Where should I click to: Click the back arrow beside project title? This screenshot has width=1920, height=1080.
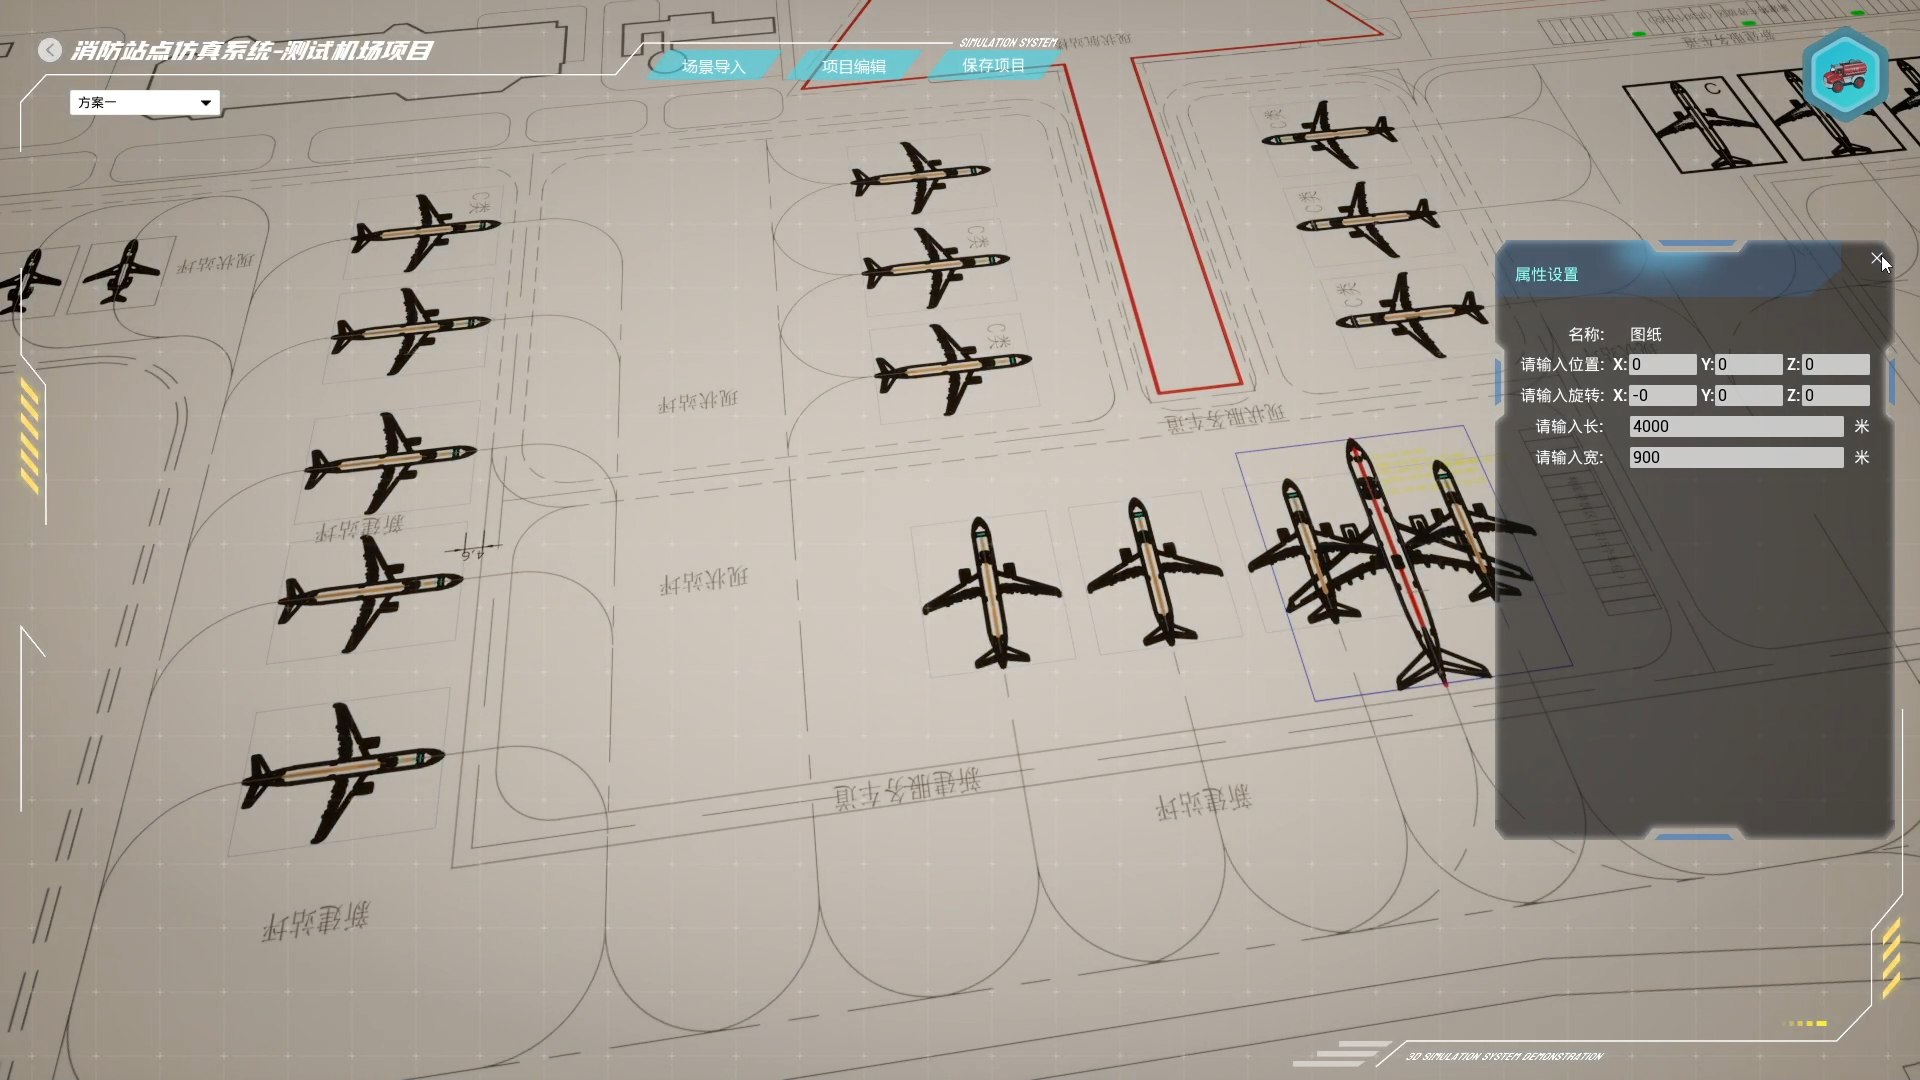coord(50,50)
